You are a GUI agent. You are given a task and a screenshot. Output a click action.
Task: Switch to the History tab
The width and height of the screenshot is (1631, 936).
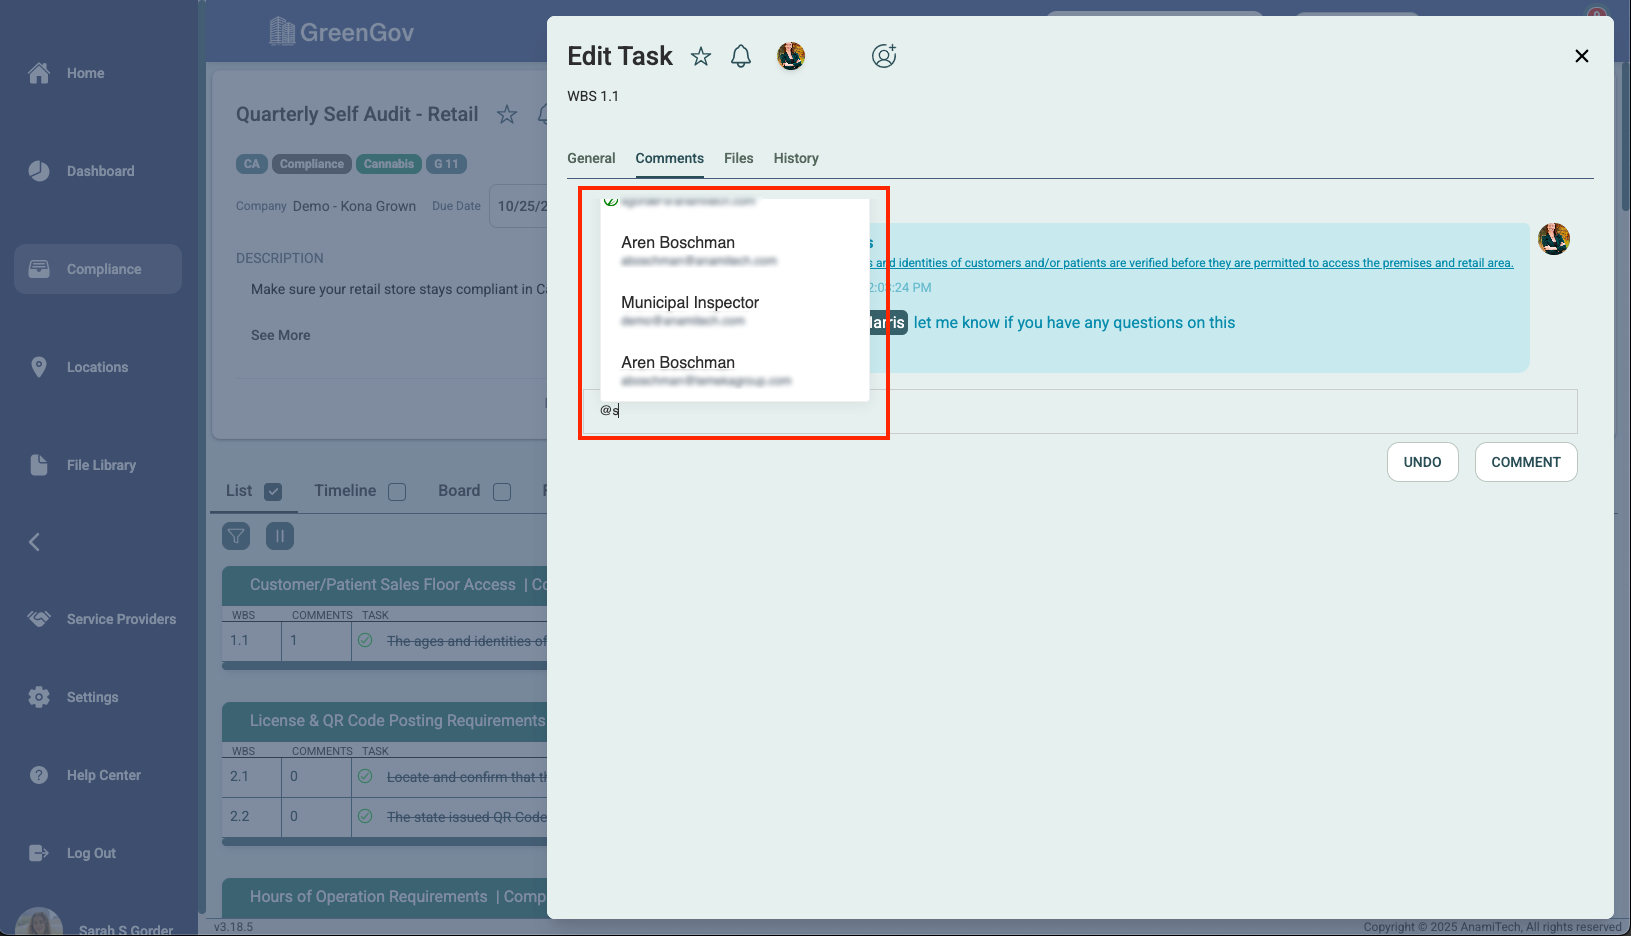[x=796, y=158]
